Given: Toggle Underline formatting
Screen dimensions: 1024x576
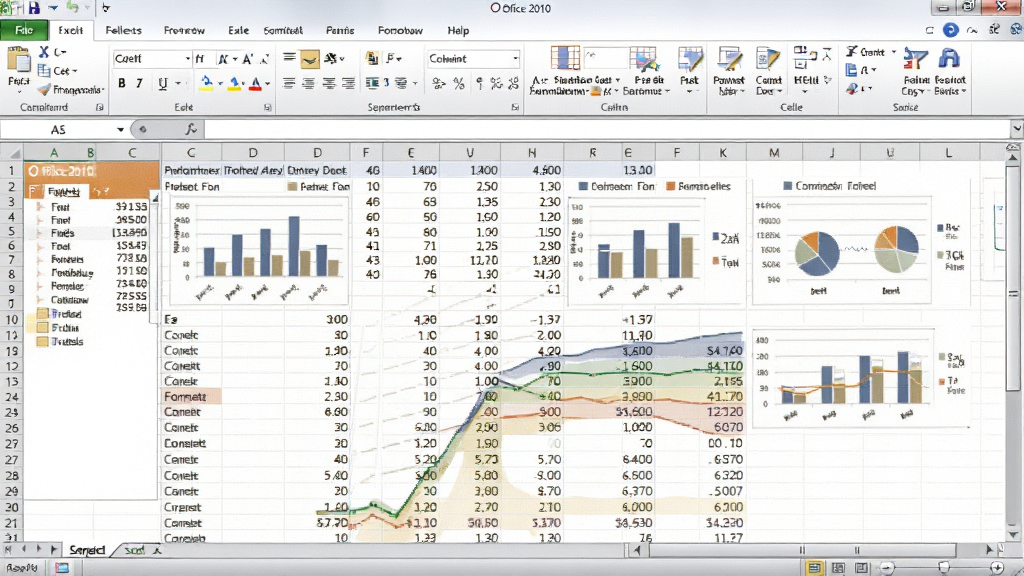Looking at the screenshot, I should click(163, 84).
